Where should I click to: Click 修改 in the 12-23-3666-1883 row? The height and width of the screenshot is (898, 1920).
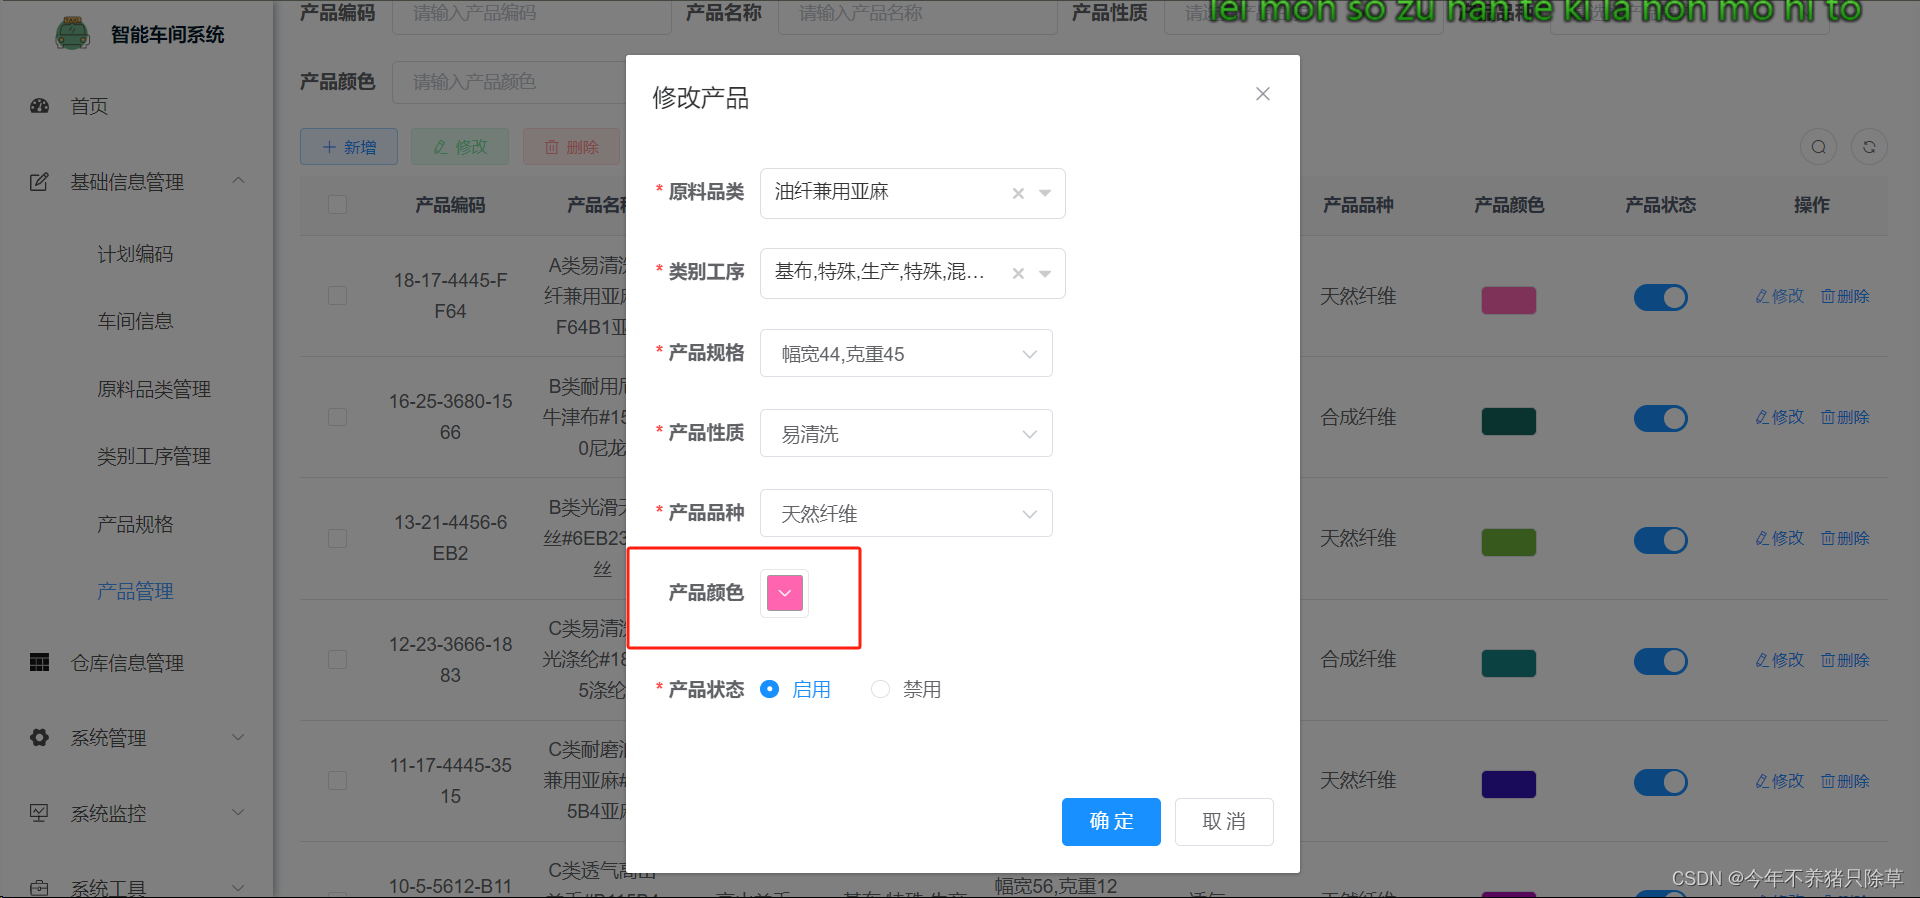1780,660
